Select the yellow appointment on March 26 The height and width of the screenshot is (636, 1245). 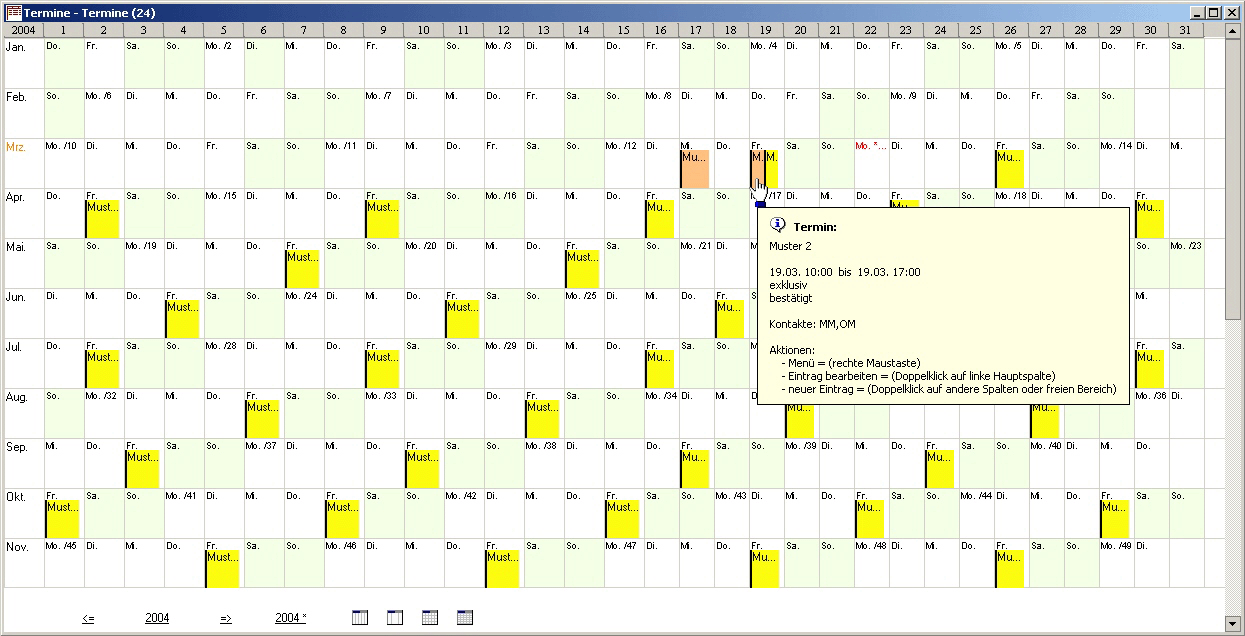pyautogui.click(x=1010, y=169)
